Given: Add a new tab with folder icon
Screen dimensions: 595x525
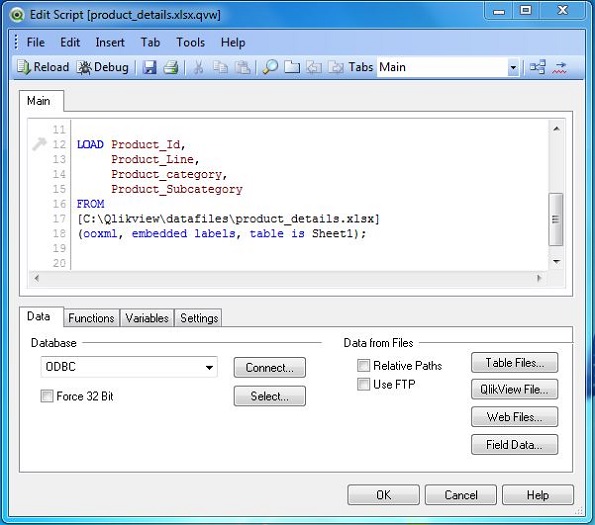Looking at the screenshot, I should pyautogui.click(x=292, y=68).
